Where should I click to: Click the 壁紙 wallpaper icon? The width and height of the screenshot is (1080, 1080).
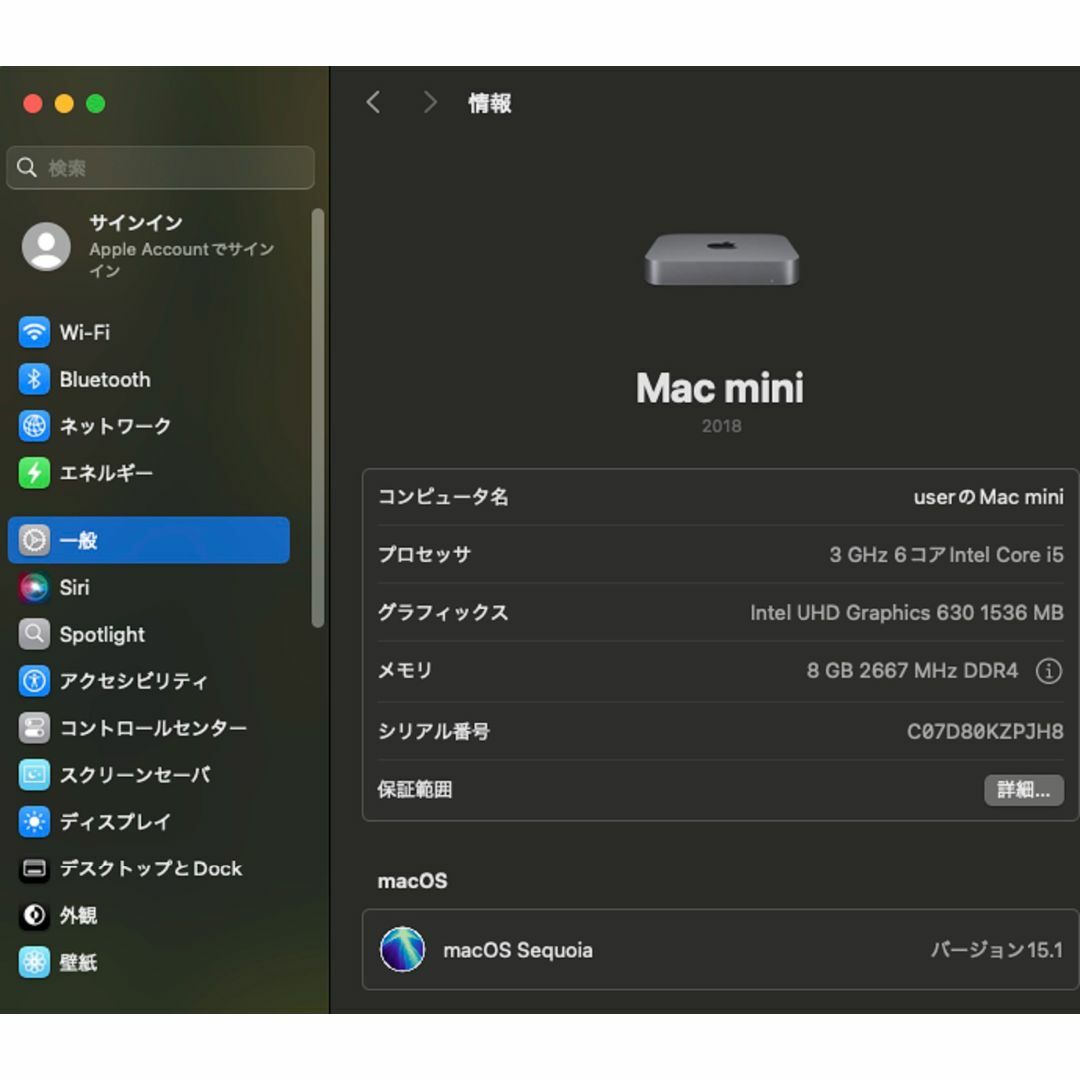[34, 962]
